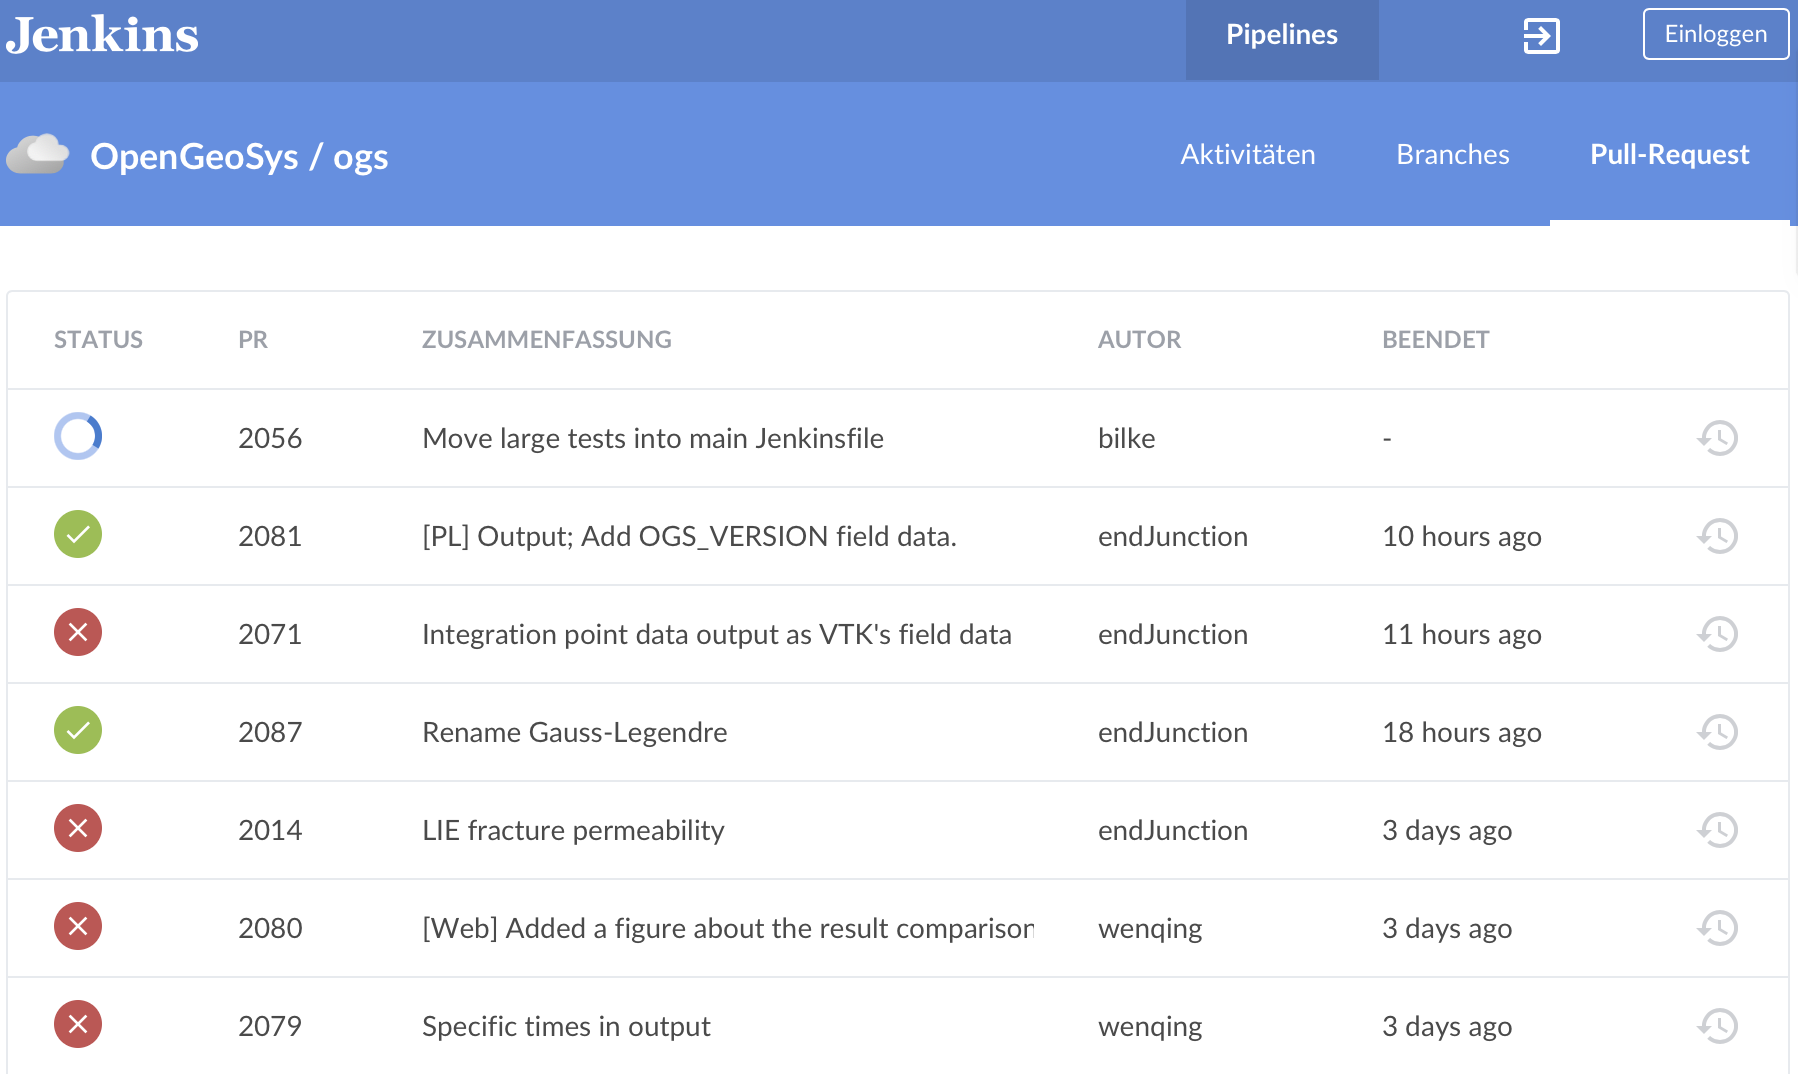The width and height of the screenshot is (1798, 1074).
Task: Open 'Specific times in output' summary
Action: click(566, 1026)
